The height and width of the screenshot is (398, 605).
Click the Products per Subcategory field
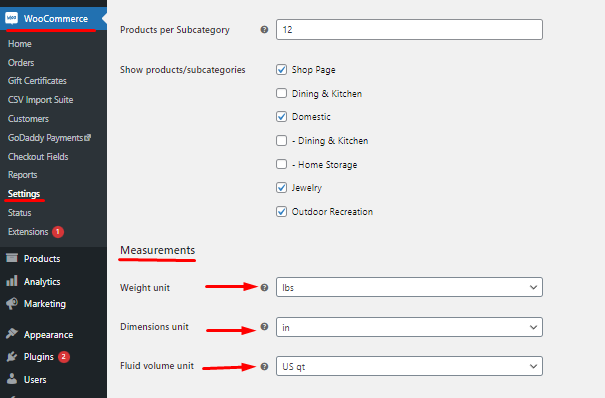pyautogui.click(x=409, y=30)
